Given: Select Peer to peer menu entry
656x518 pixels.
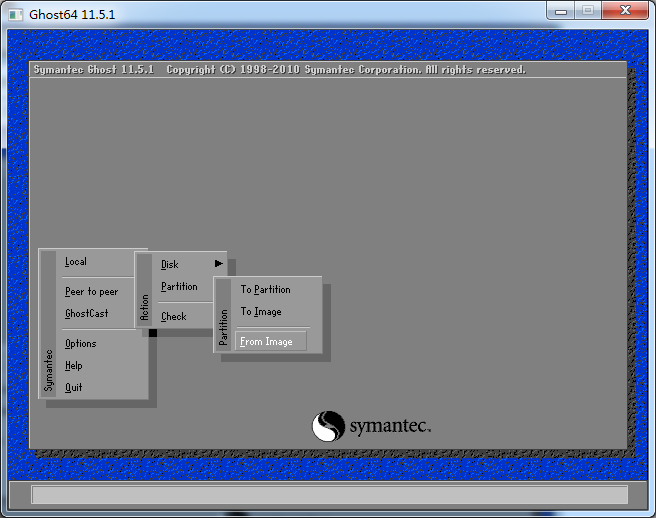Looking at the screenshot, I should point(91,292).
